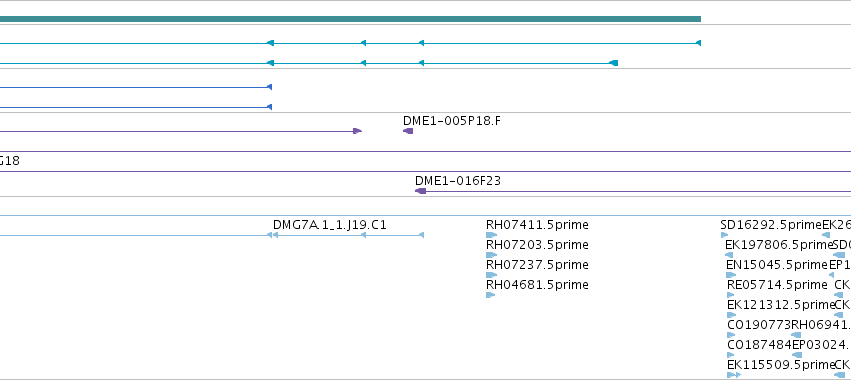Viewport: 851px width, 380px height.
Task: Select the RH04681.5prime EST label
Action: click(x=537, y=284)
